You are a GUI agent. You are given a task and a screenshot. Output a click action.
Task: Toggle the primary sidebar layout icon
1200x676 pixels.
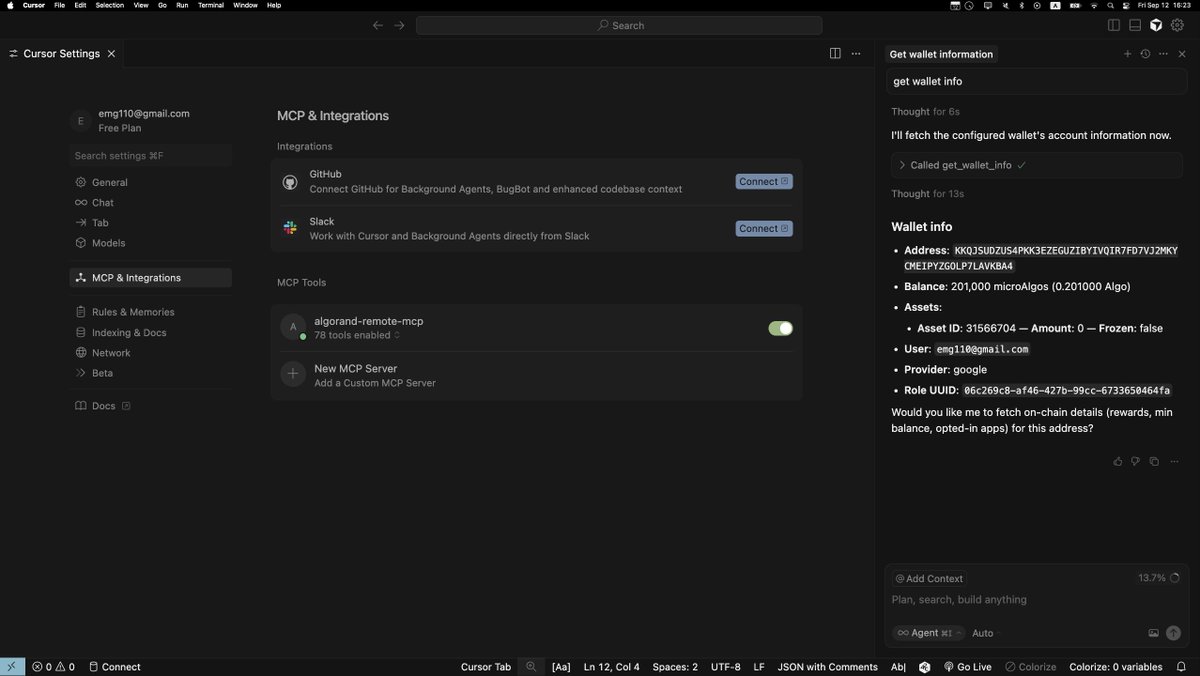(1114, 25)
